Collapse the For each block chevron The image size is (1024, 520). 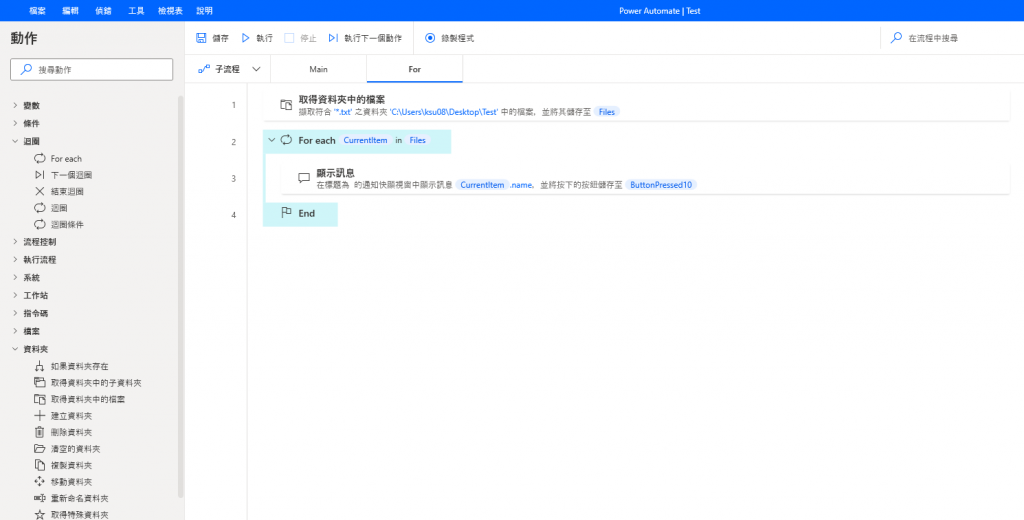[272, 140]
